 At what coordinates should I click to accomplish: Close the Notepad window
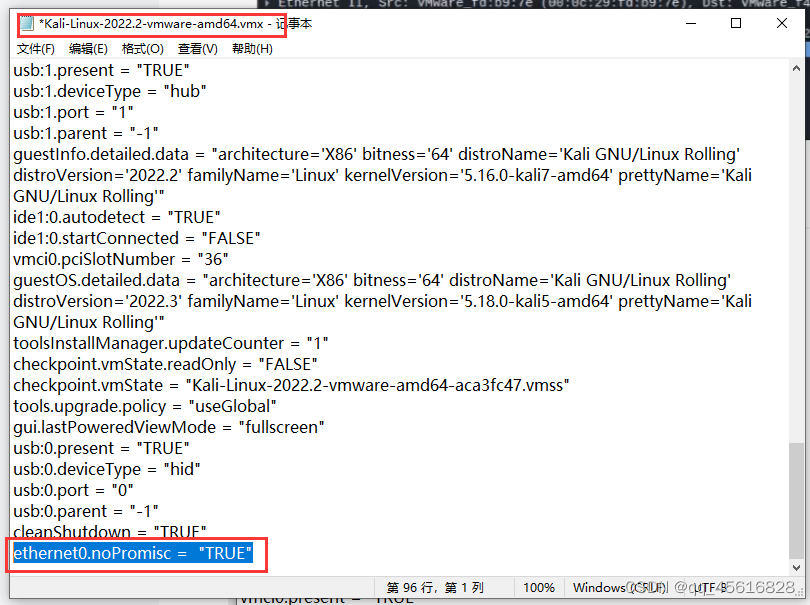tap(782, 23)
